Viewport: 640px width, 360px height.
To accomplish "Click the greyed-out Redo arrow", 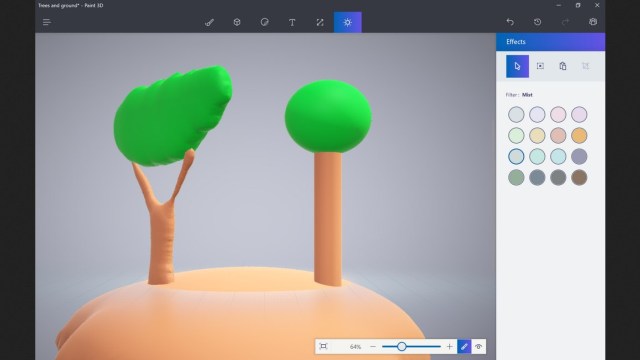I will (565, 22).
